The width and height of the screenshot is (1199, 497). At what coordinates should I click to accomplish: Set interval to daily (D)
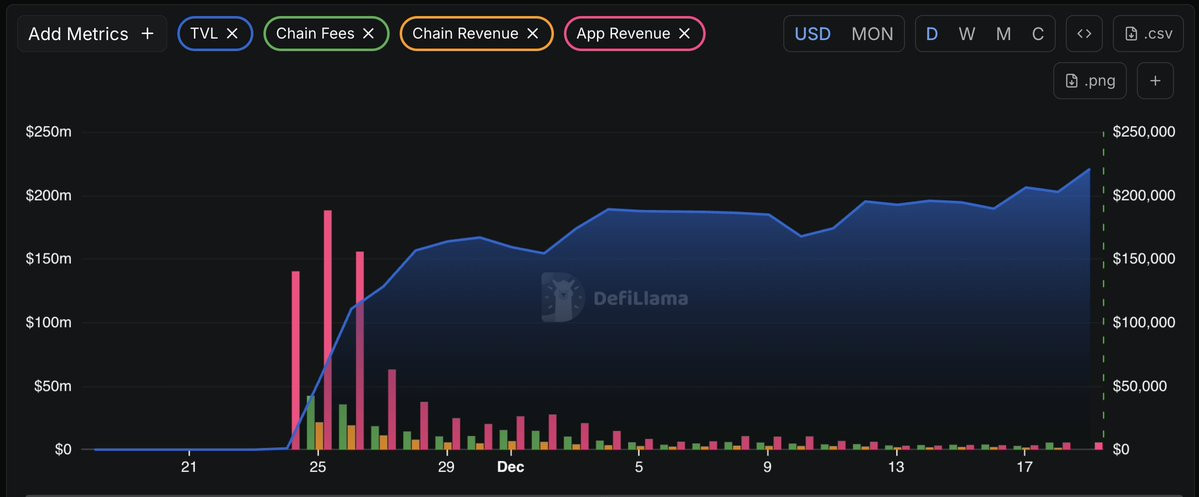pyautogui.click(x=932, y=34)
